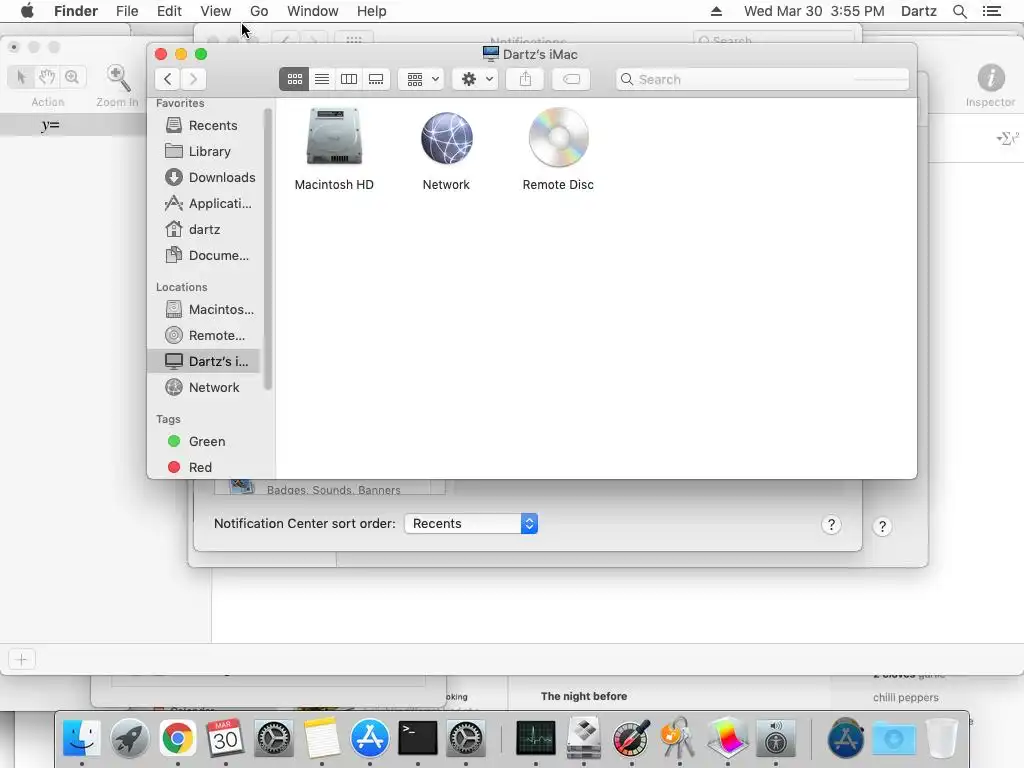Select Remote Disc under Locations
Image resolution: width=1024 pixels, height=768 pixels.
[x=203, y=336]
